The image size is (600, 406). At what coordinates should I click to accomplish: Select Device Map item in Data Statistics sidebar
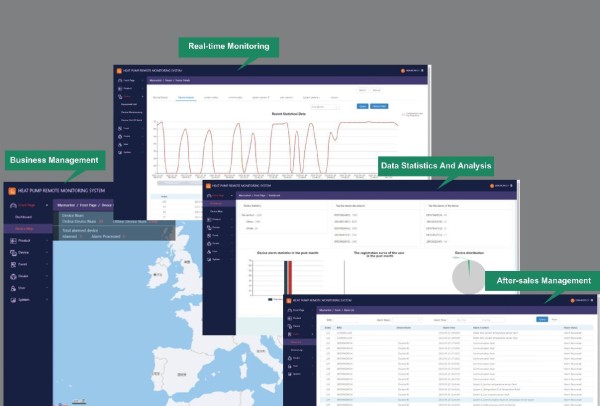coord(216,212)
